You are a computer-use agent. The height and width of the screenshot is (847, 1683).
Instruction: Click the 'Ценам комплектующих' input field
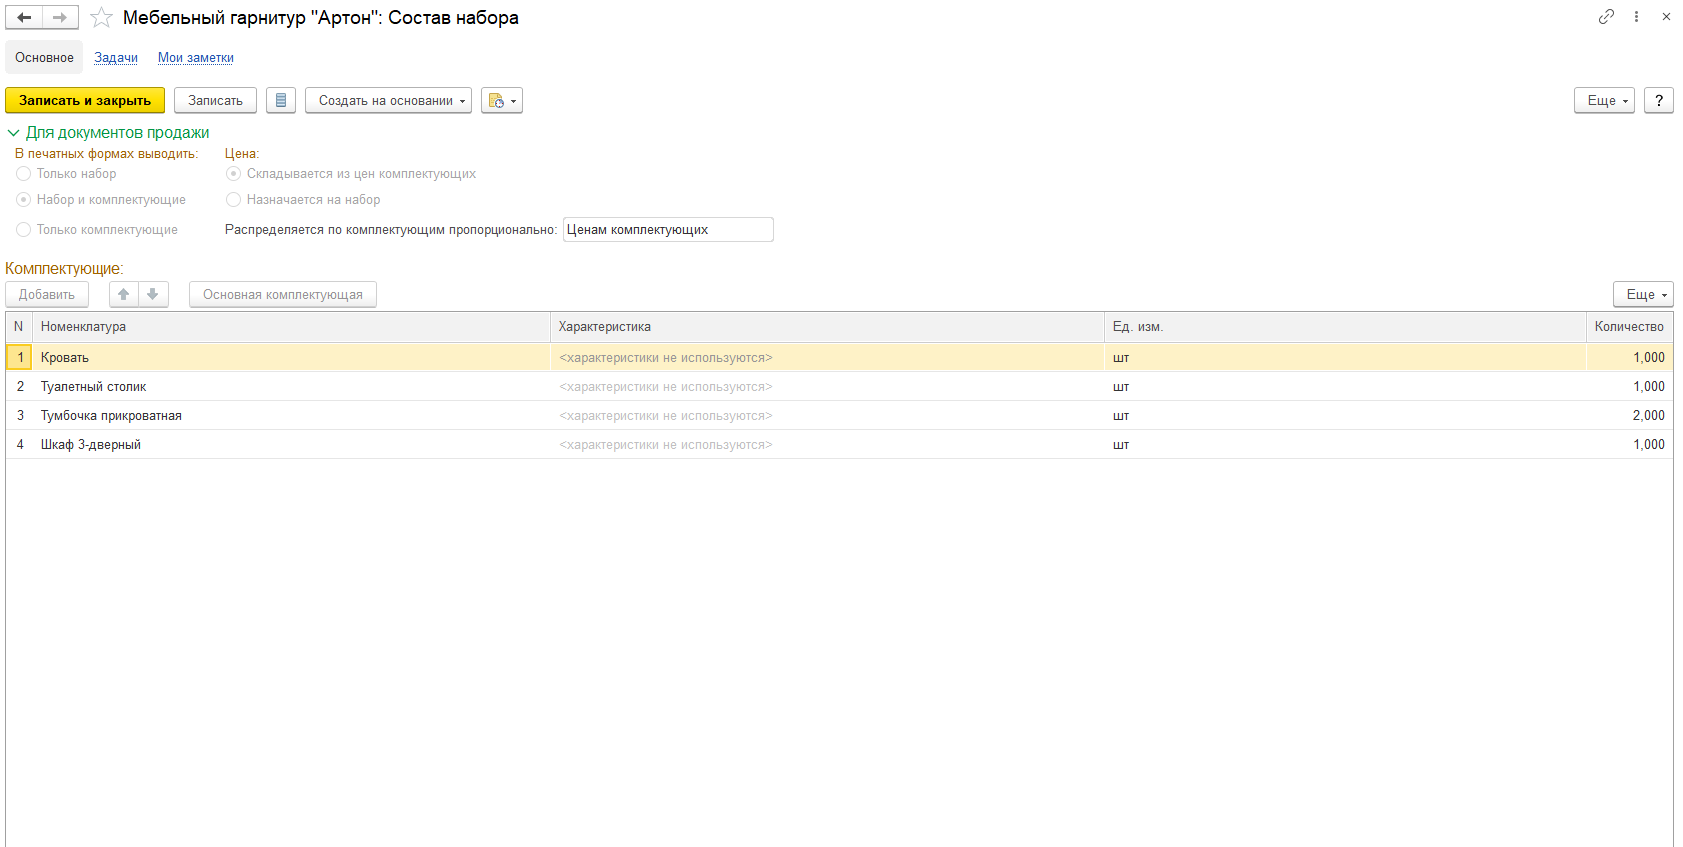click(x=668, y=230)
